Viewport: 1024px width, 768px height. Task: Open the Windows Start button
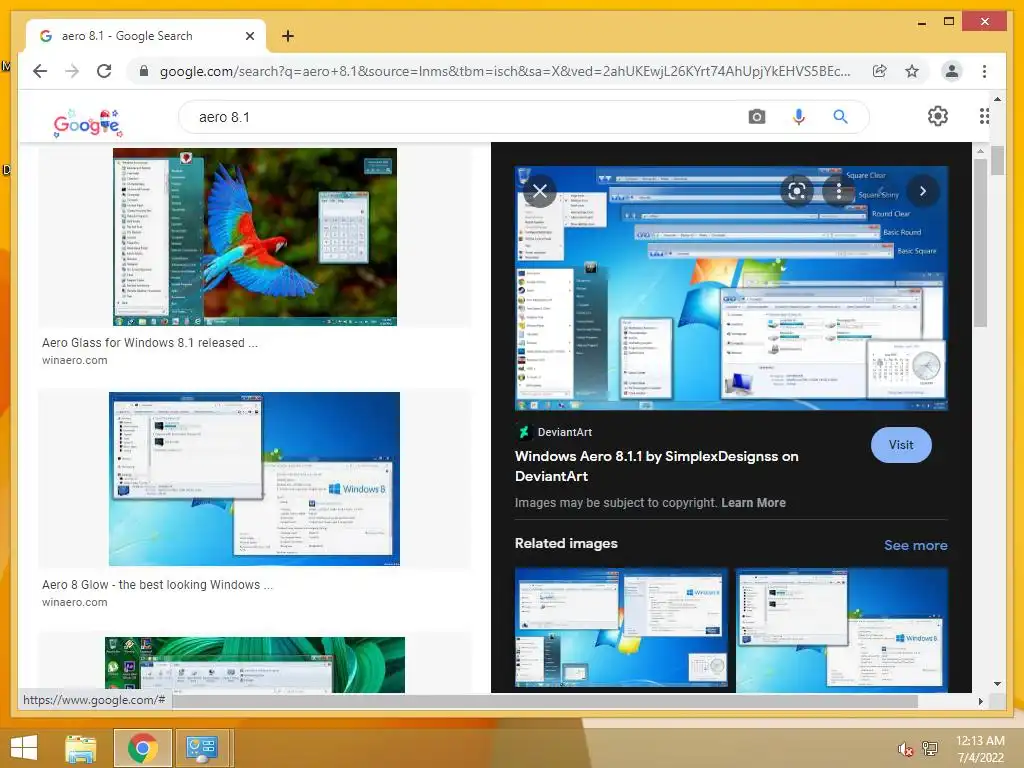(x=24, y=748)
